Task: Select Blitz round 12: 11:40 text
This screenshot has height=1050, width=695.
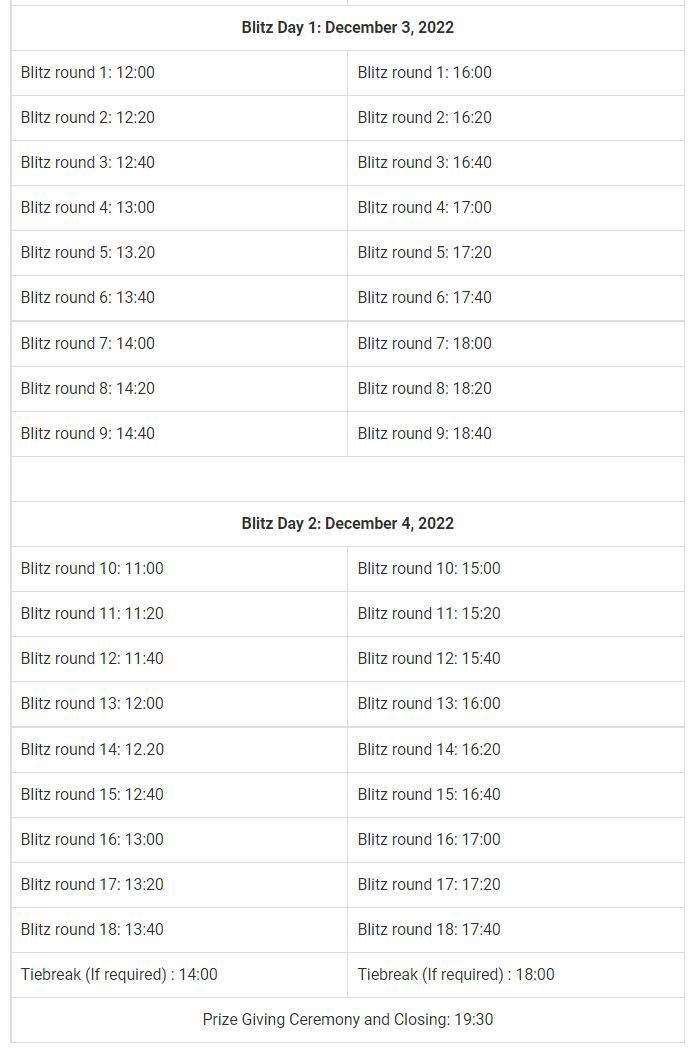Action: 92,659
